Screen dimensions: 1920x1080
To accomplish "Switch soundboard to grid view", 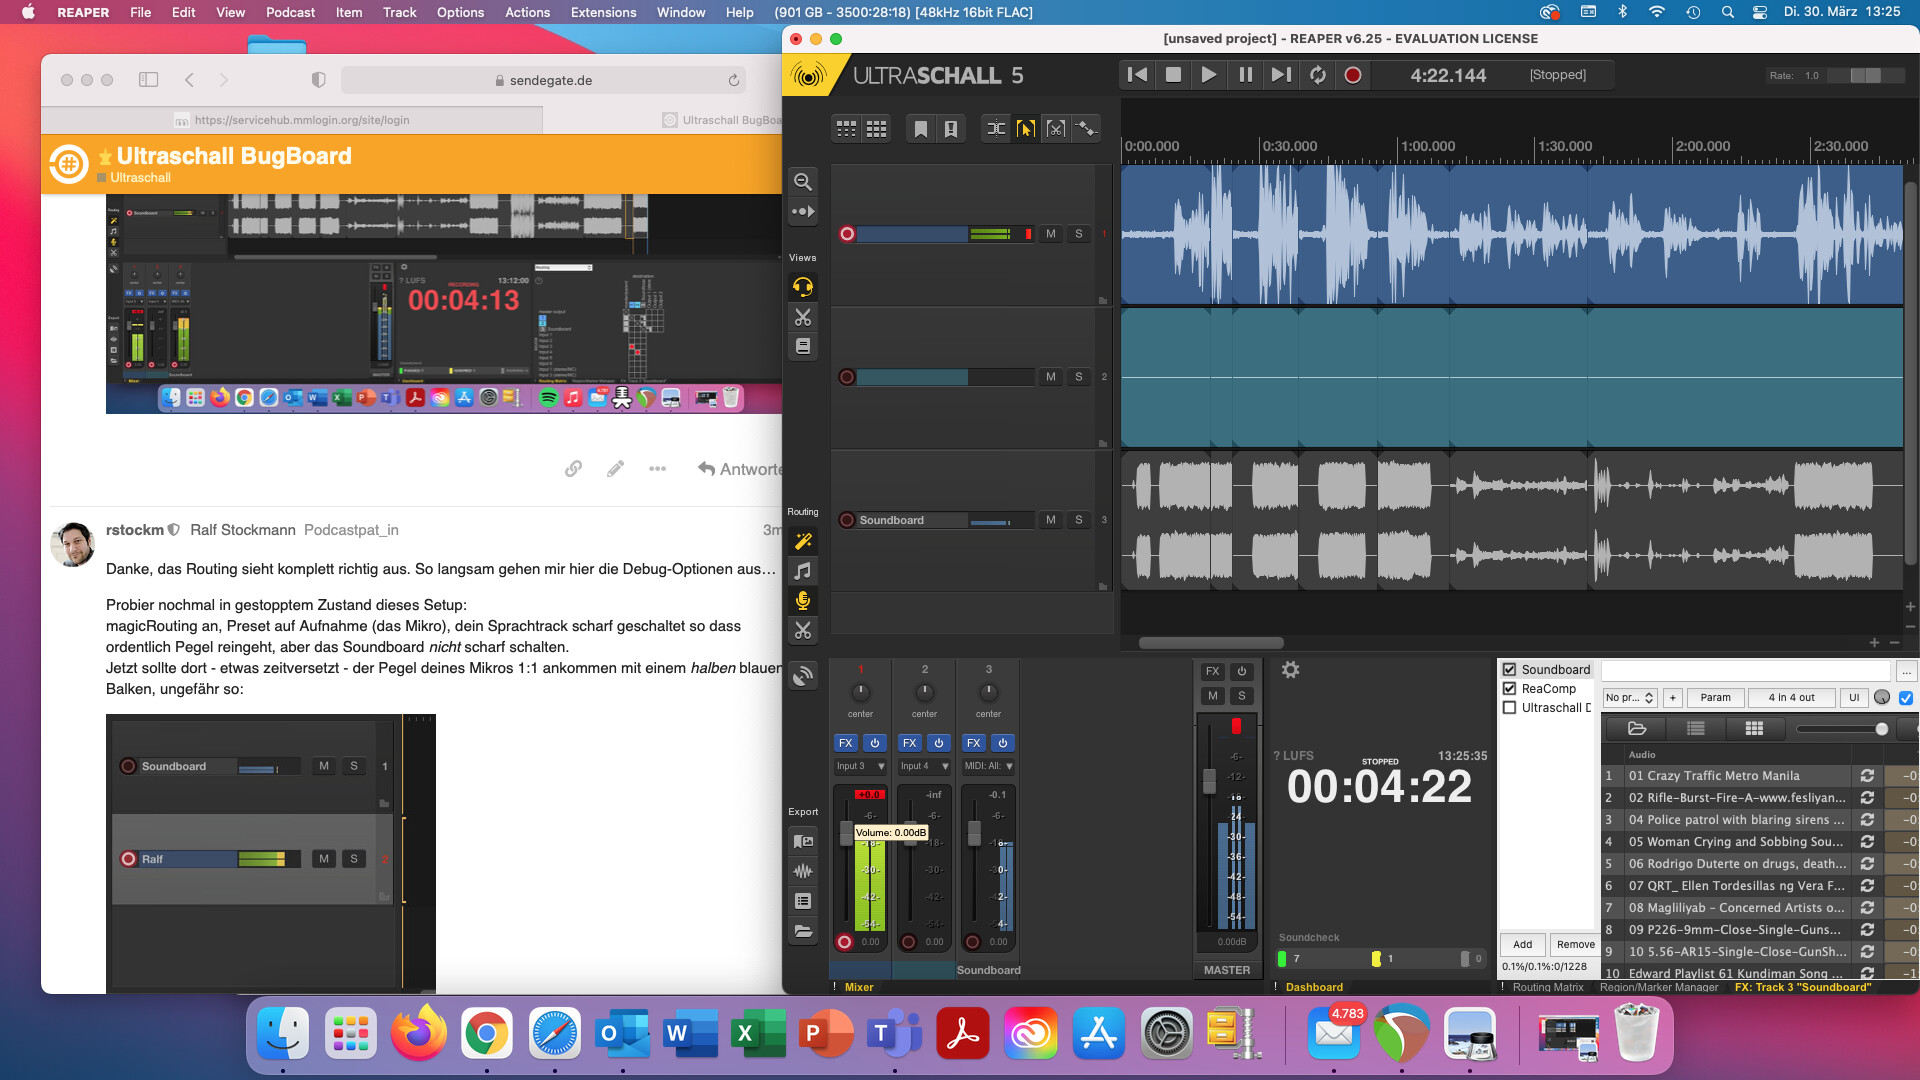I will tap(1754, 728).
